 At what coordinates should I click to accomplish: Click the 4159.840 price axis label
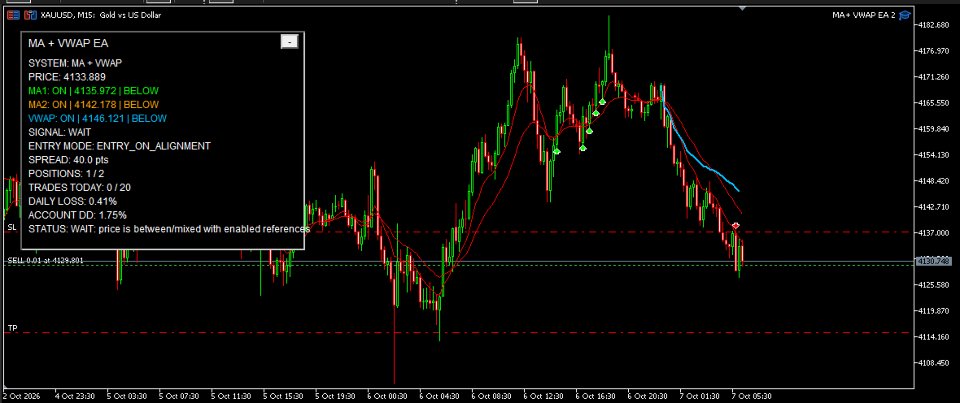click(x=934, y=129)
